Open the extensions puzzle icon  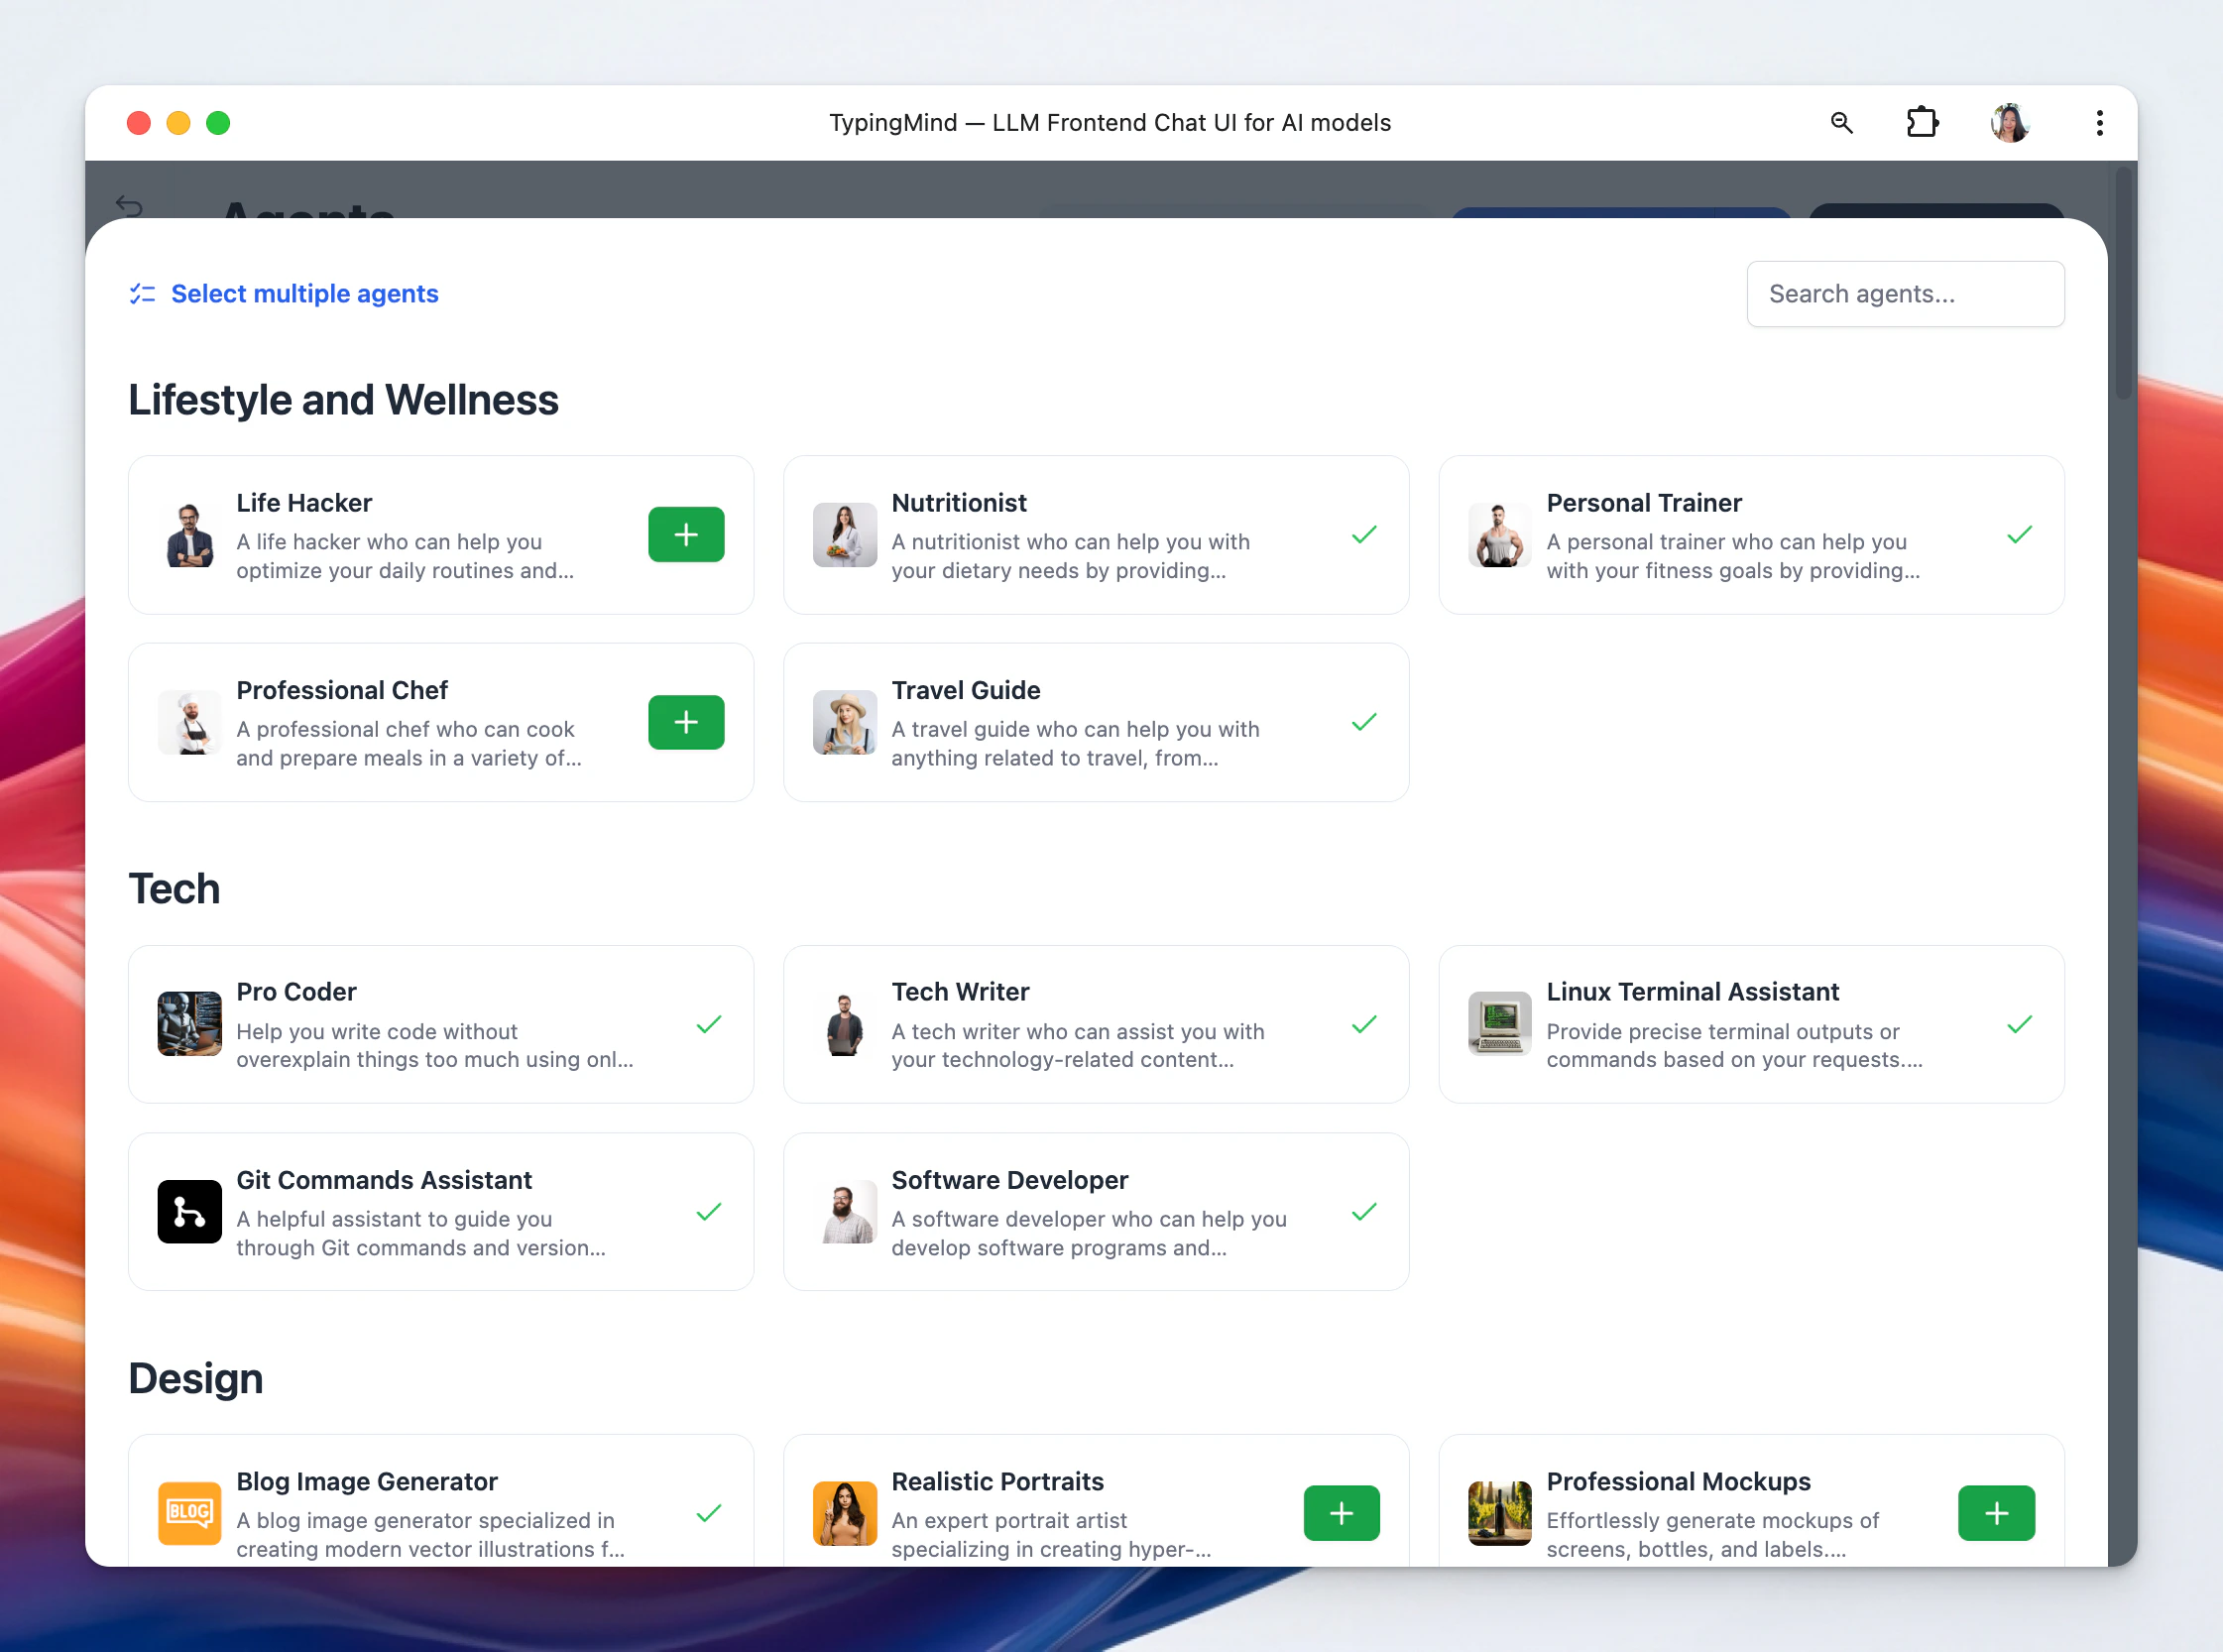1922,123
